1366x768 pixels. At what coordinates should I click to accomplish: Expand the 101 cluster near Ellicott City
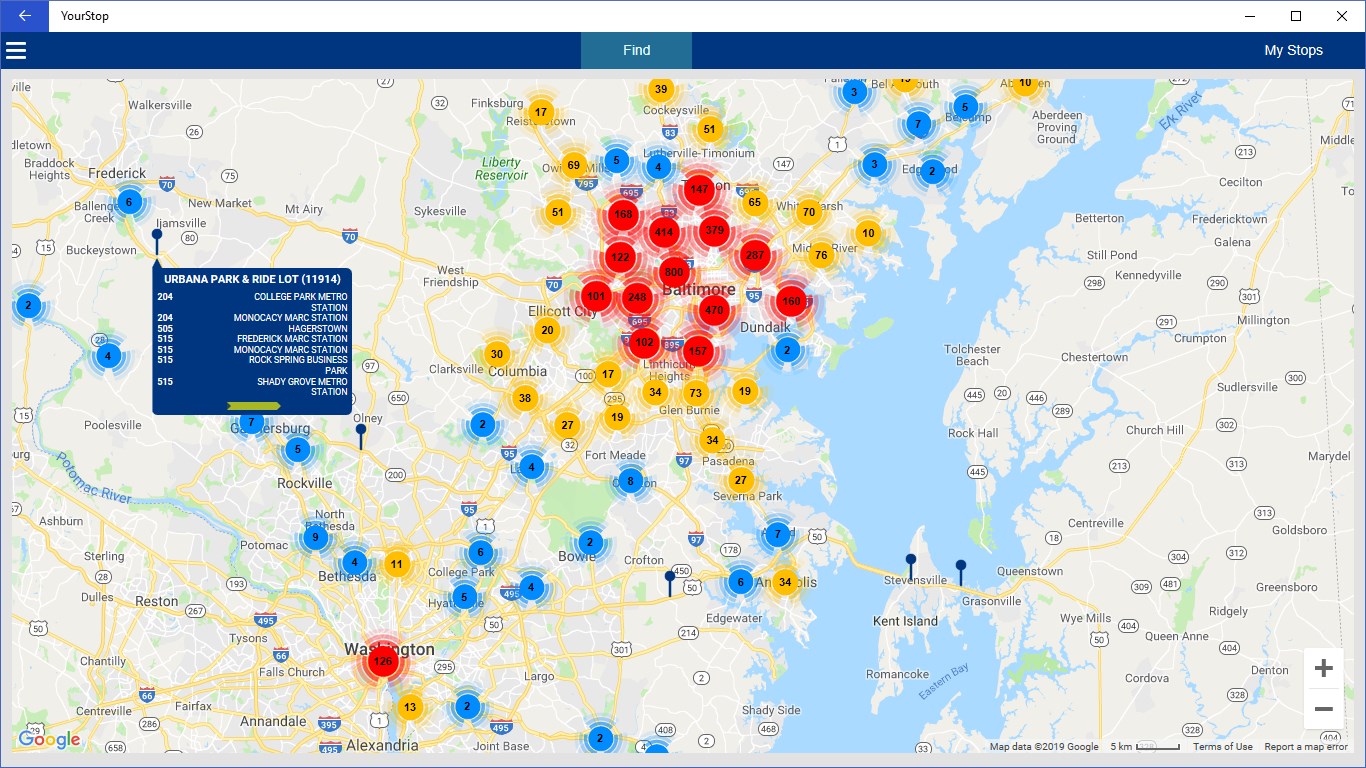tap(596, 296)
